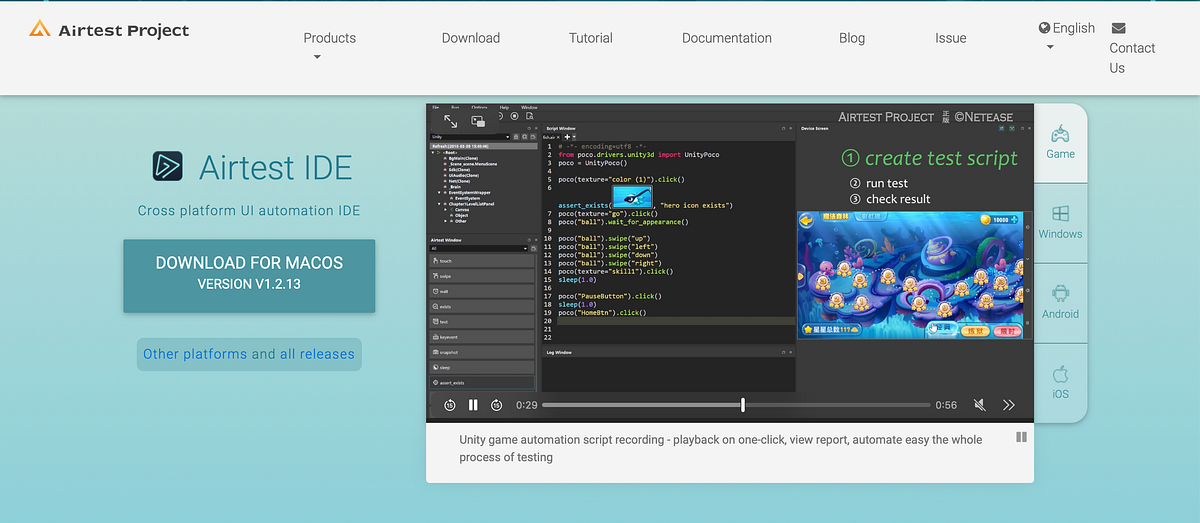Open more video controls double-chevron
The image size is (1200, 523).
pos(1009,405)
